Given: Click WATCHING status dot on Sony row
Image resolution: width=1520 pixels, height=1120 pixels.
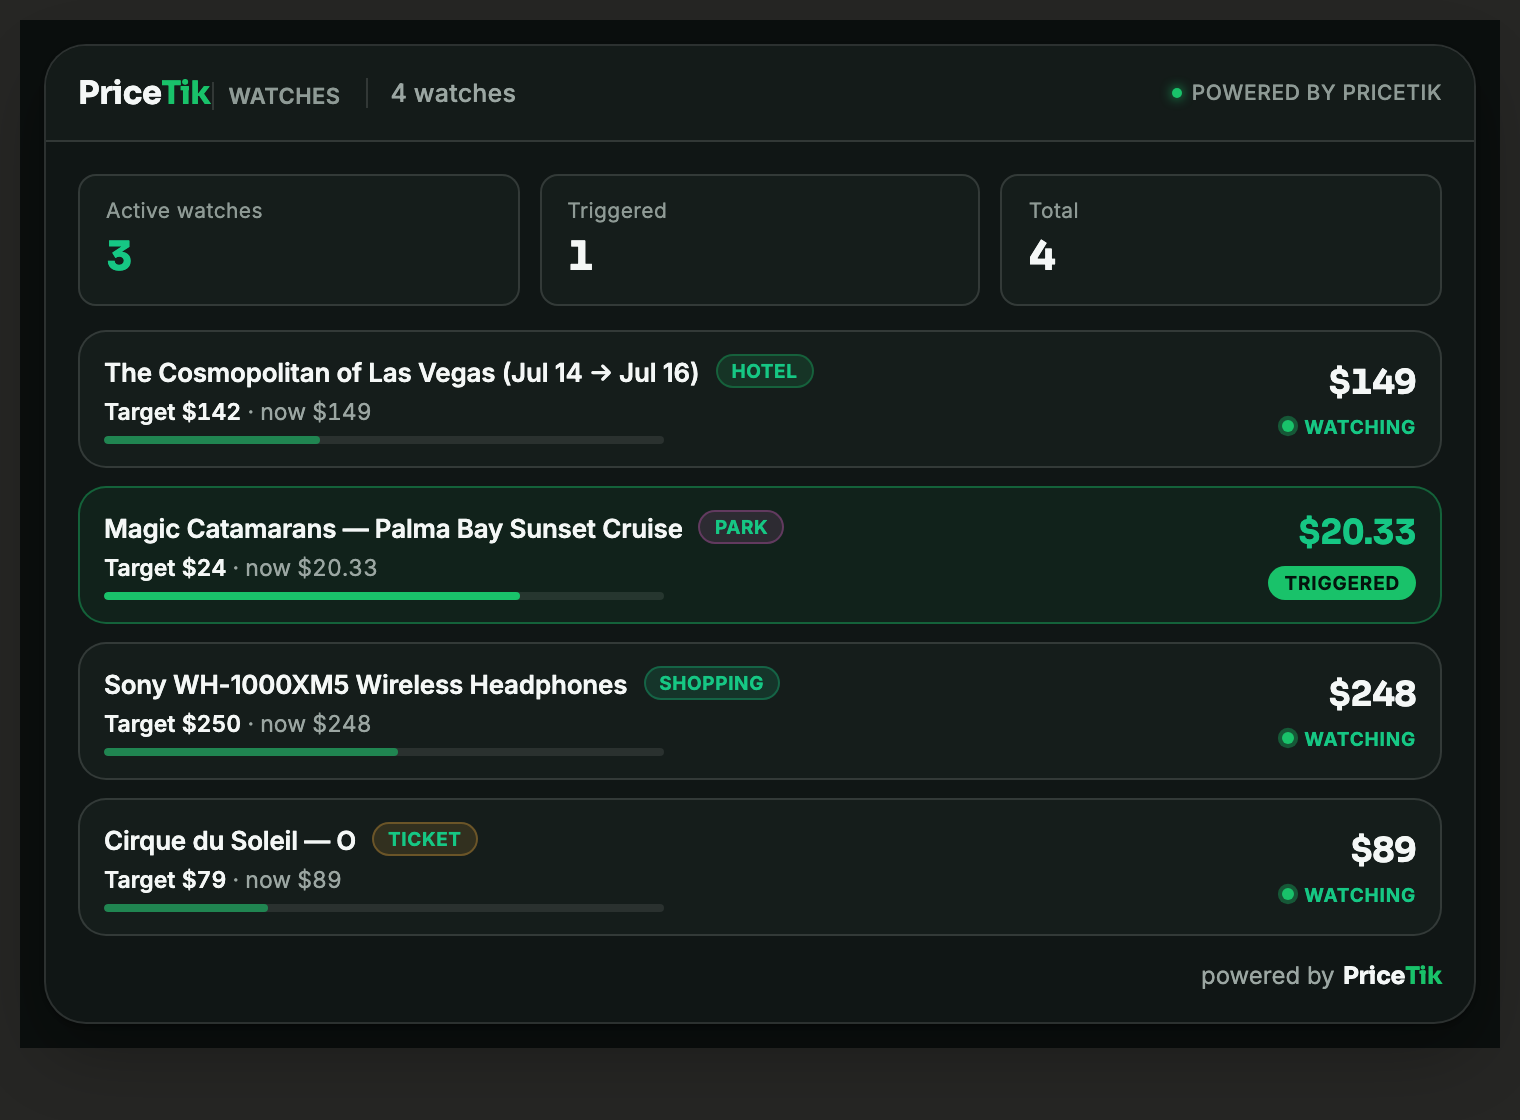Looking at the screenshot, I should [1288, 738].
